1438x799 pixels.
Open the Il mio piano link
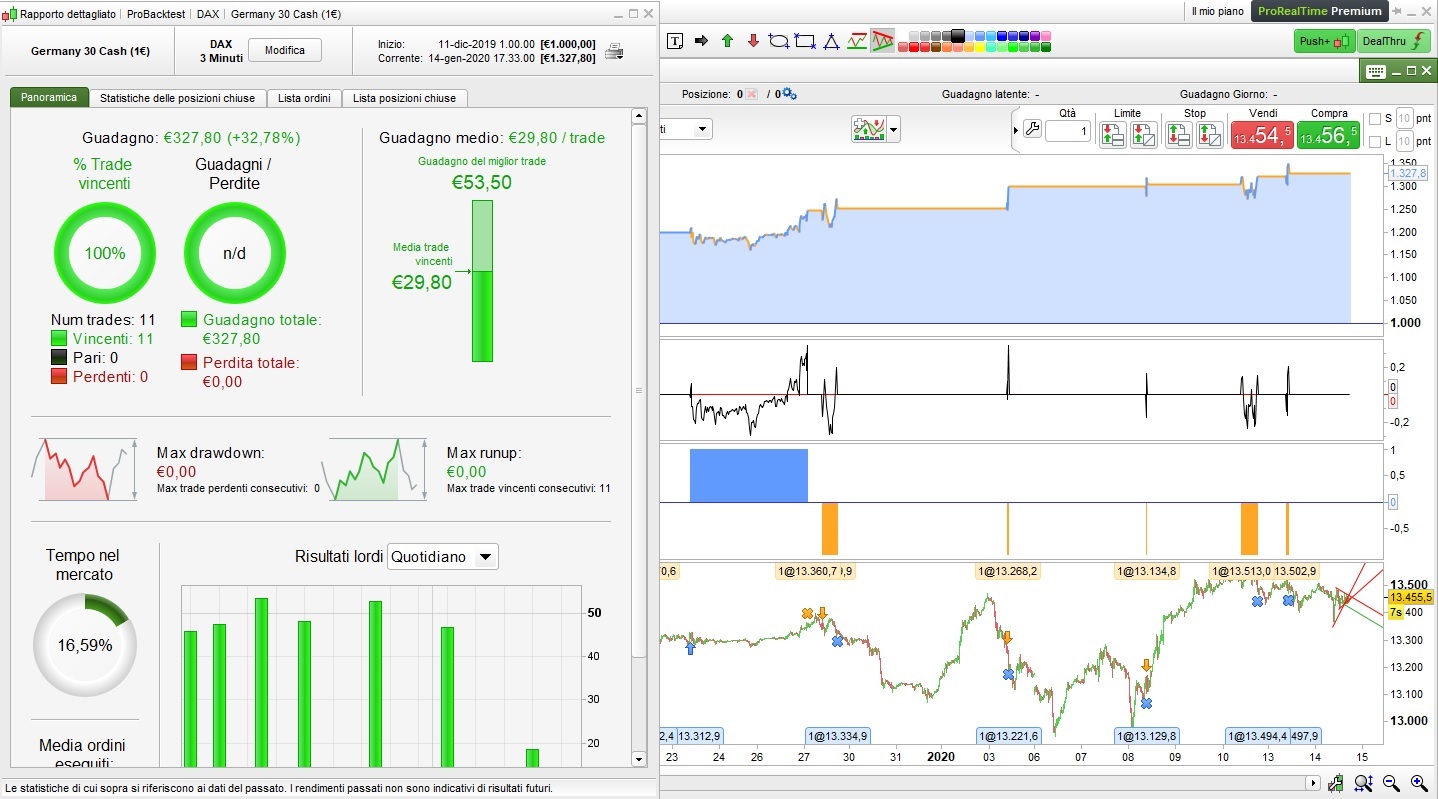tap(1217, 12)
